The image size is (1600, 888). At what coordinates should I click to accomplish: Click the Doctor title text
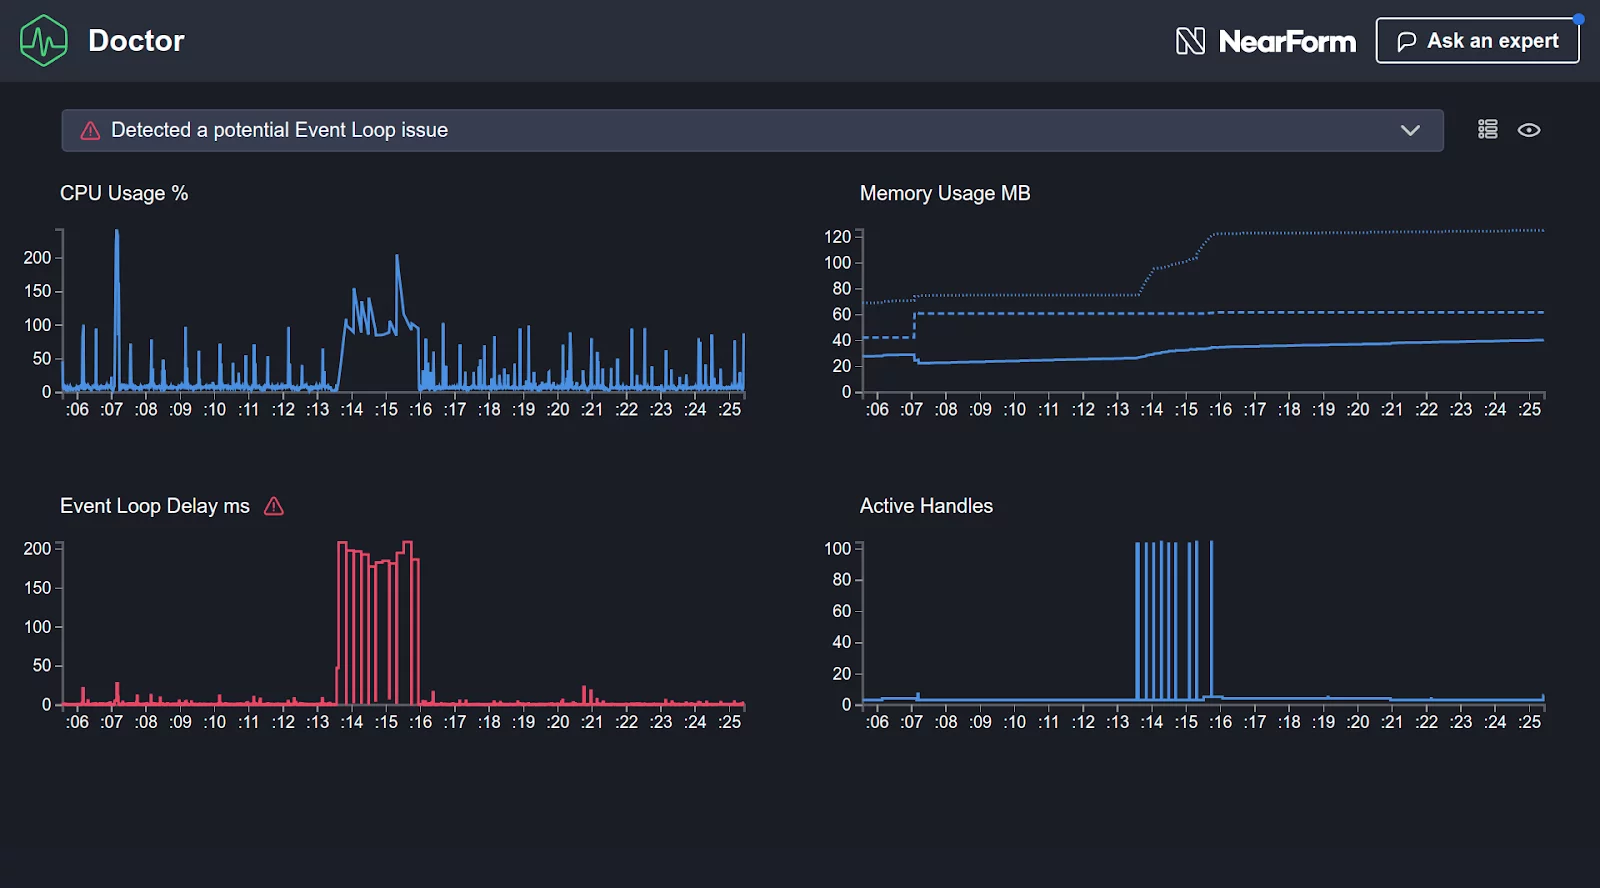(136, 41)
